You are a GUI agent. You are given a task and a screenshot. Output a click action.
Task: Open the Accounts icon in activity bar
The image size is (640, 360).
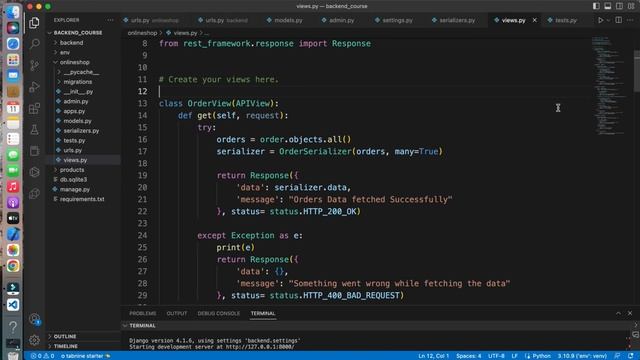pos(34,319)
